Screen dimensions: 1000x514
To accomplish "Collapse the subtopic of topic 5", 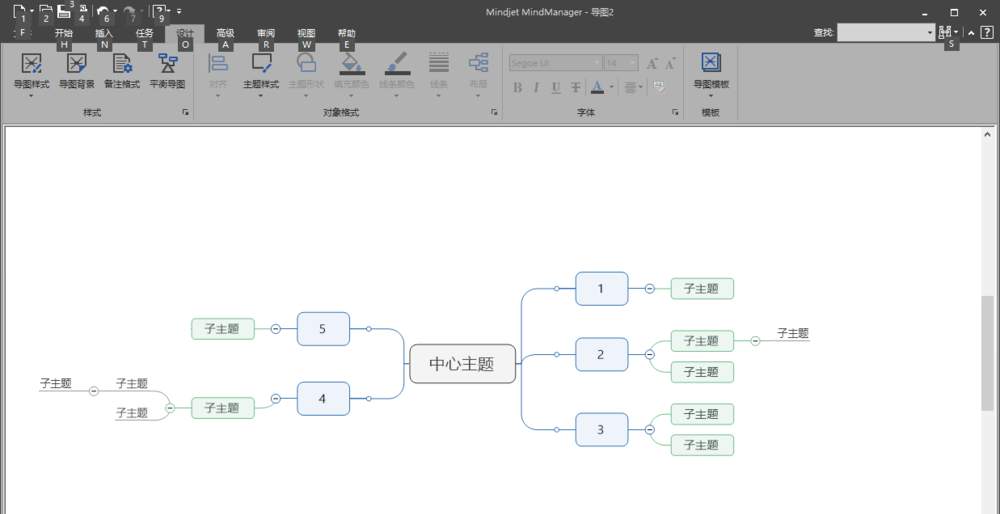I will 276,329.
